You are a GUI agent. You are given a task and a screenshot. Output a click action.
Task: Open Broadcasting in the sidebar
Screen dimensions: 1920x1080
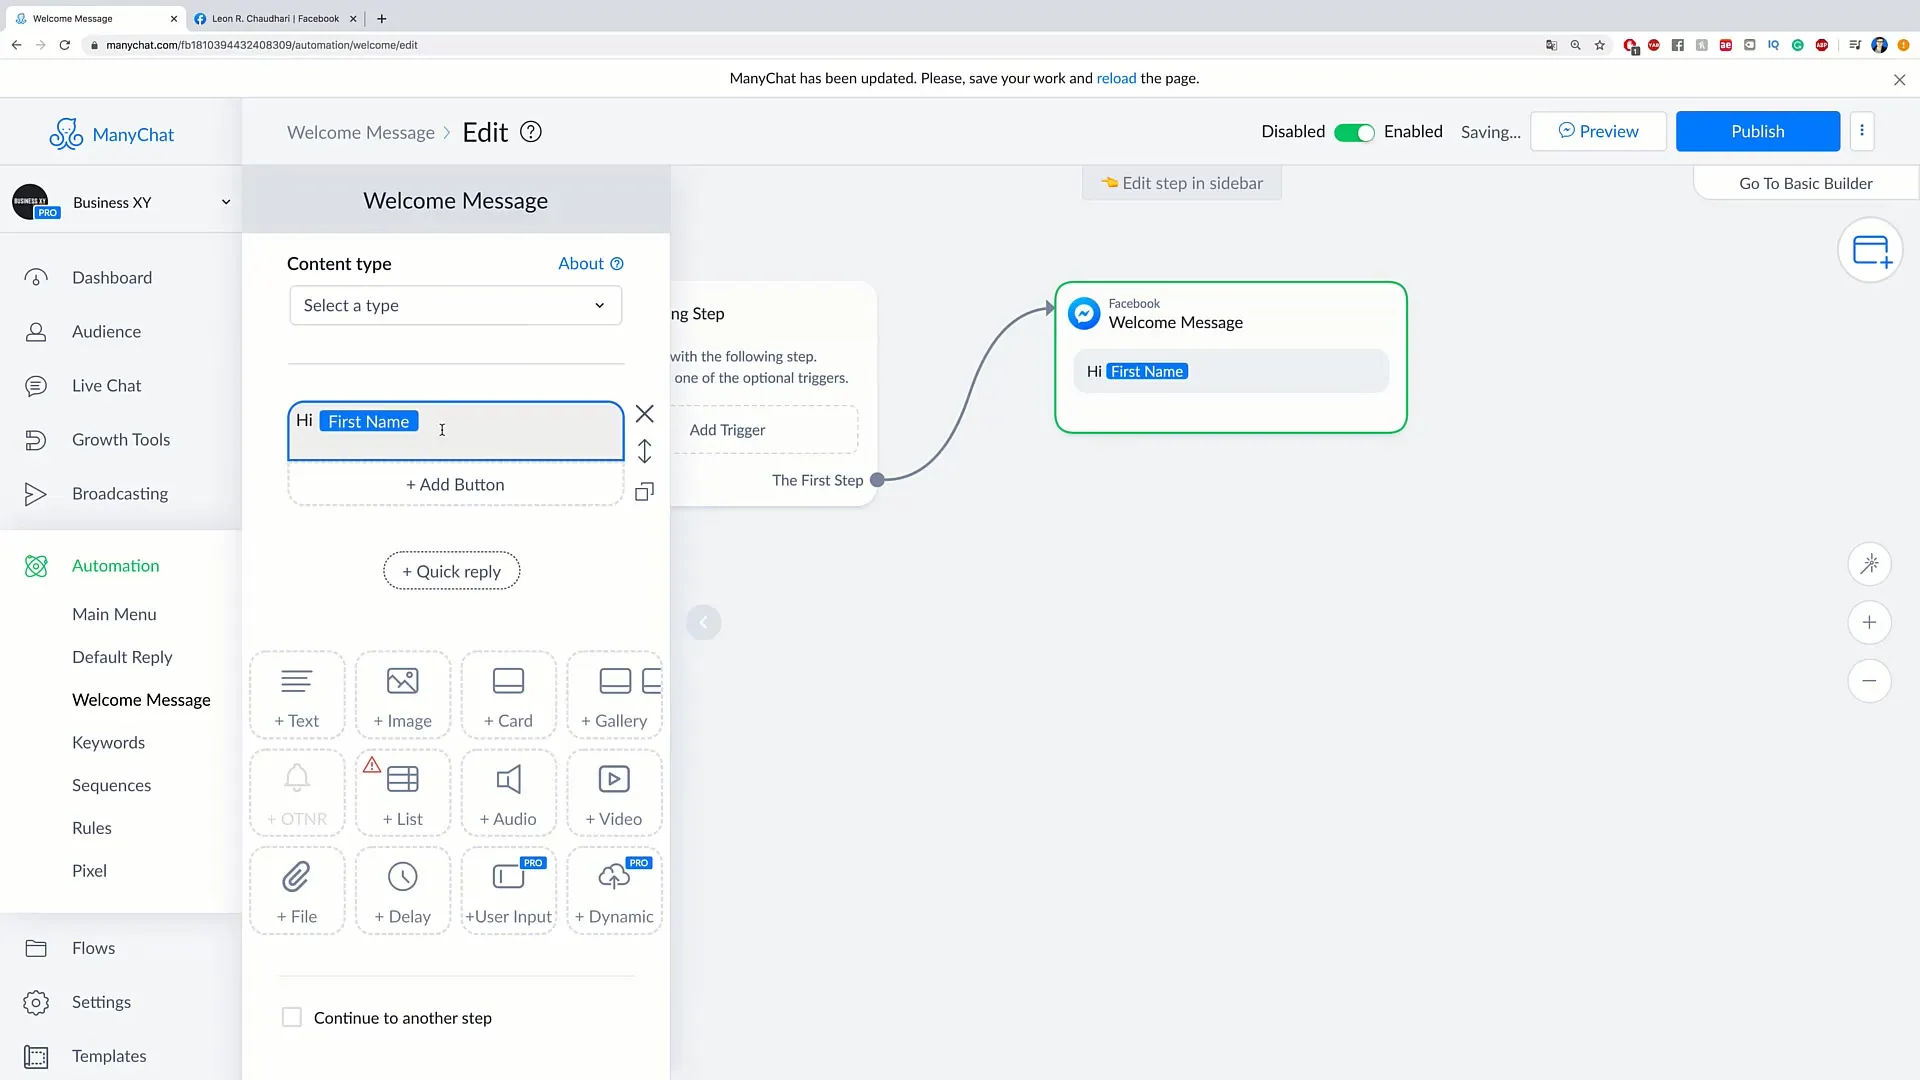point(120,494)
